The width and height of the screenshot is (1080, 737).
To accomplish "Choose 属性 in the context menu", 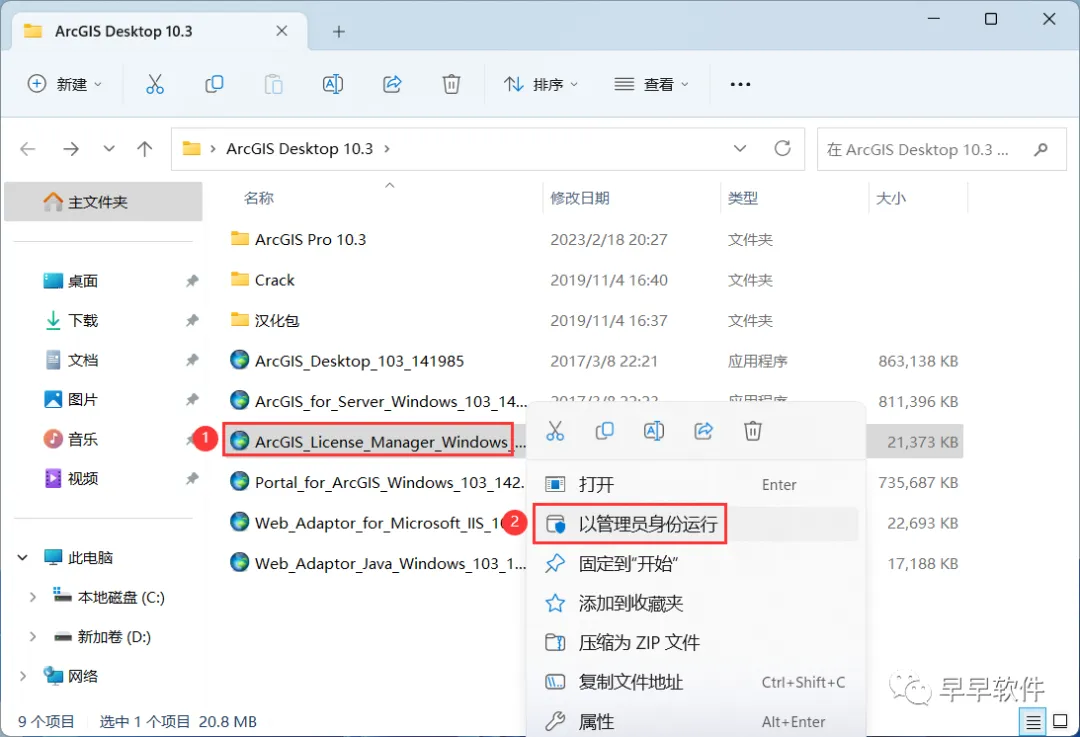I will pyautogui.click(x=696, y=721).
